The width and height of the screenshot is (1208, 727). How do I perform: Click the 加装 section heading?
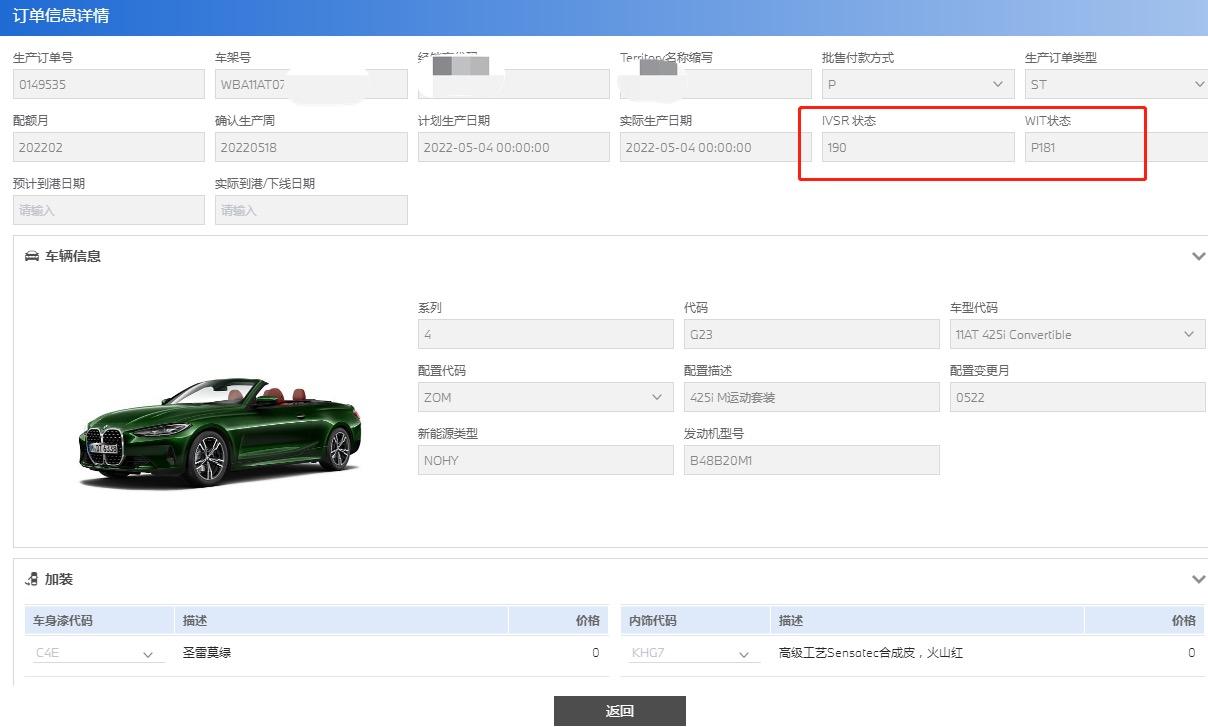coord(59,579)
